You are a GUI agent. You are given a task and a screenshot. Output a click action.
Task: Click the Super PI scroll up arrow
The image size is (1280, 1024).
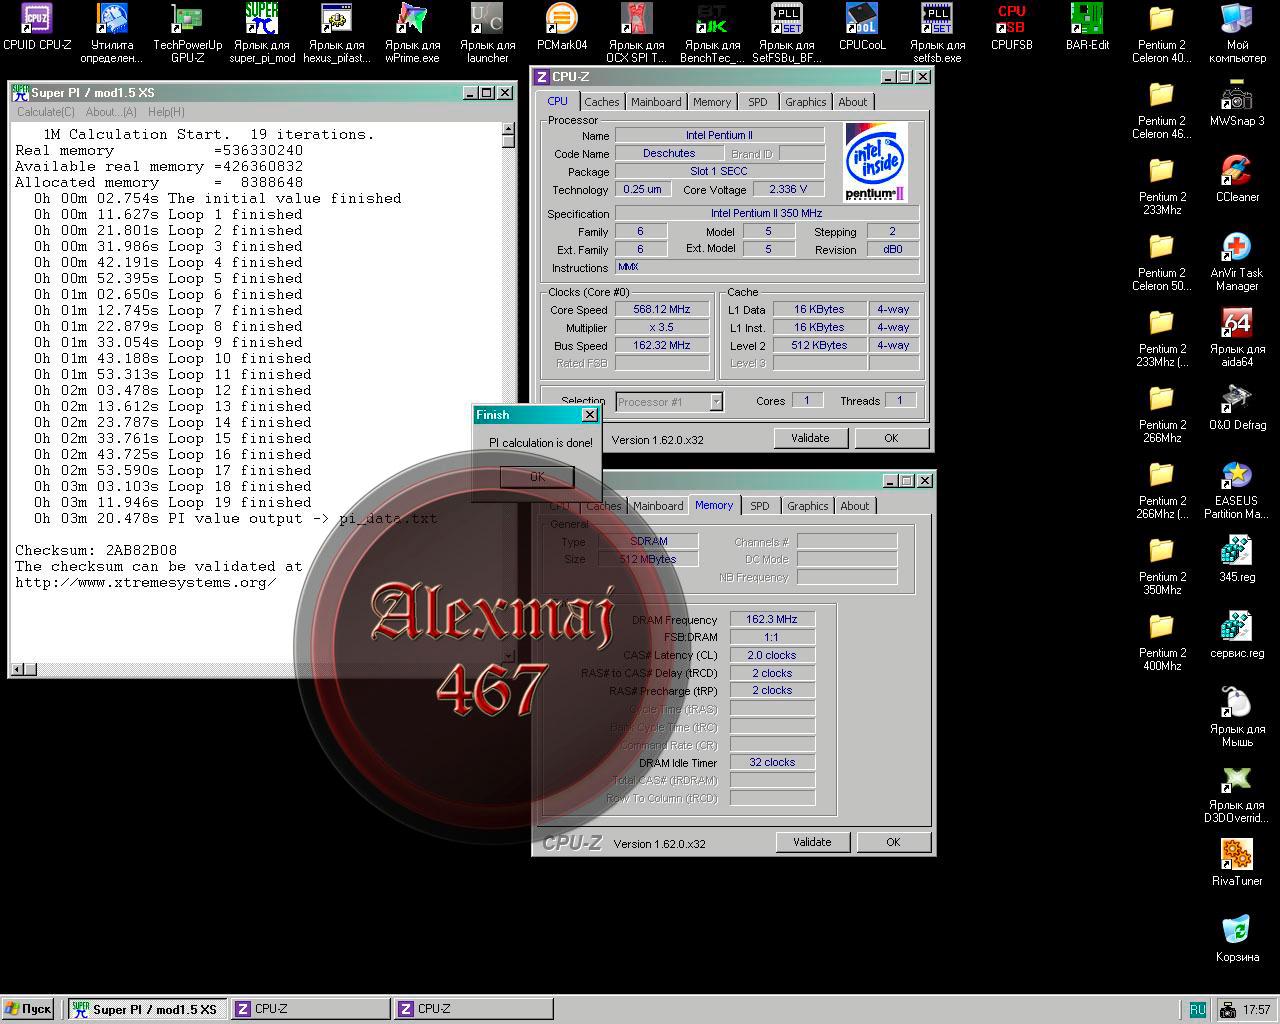508,130
